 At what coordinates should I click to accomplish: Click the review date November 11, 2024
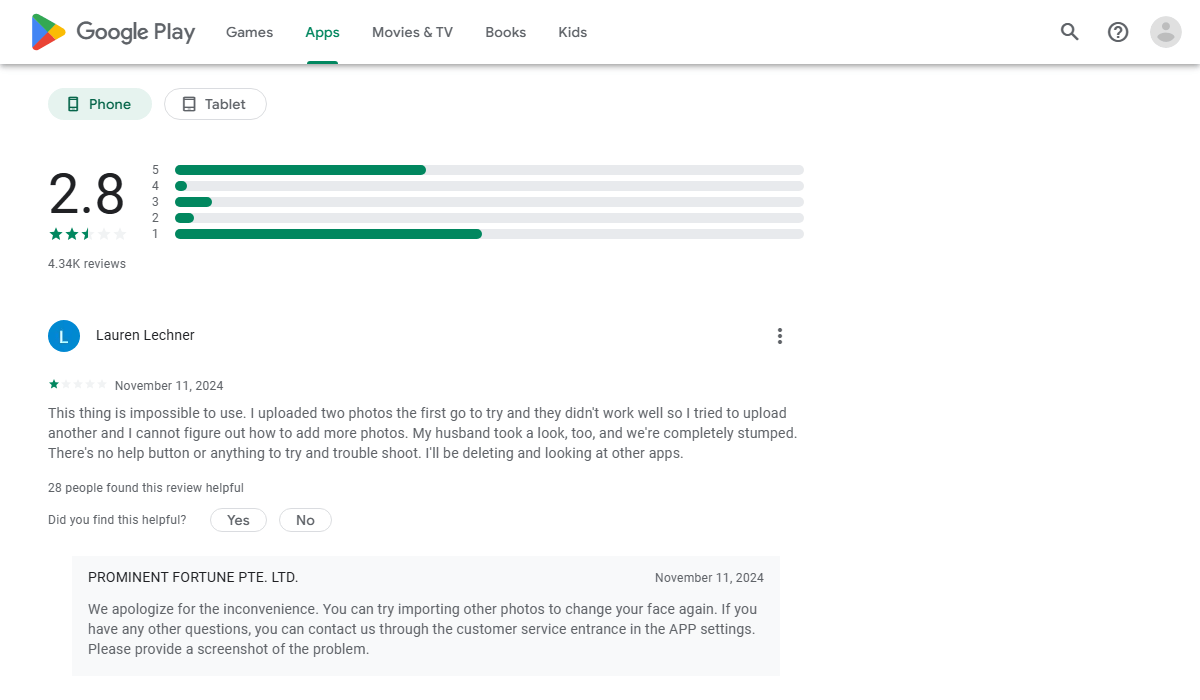pyautogui.click(x=169, y=386)
